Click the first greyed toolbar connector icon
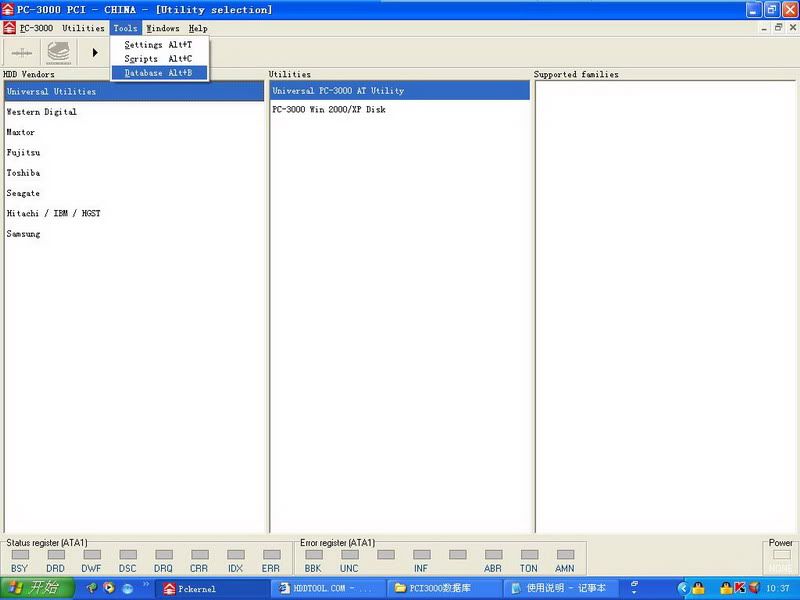This screenshot has height=600, width=800. 21,53
